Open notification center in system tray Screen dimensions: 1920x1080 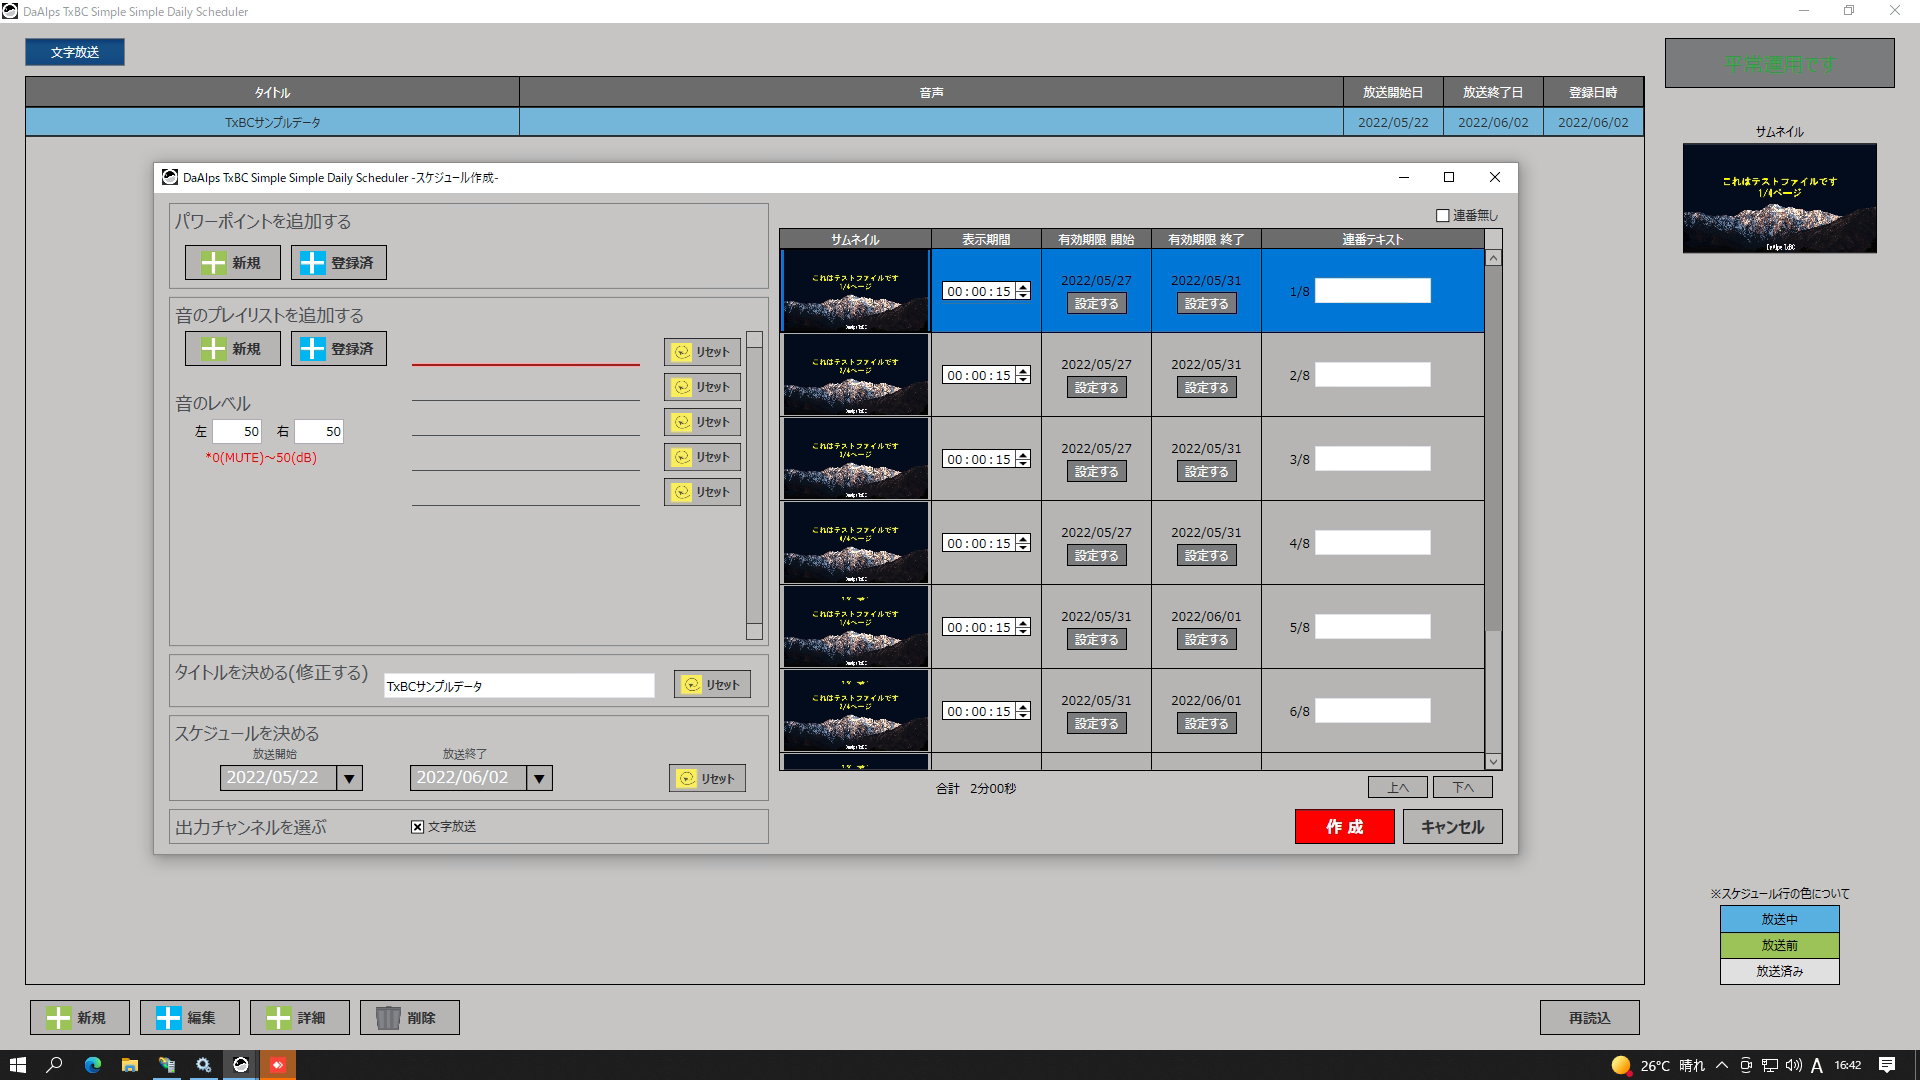click(1887, 1065)
